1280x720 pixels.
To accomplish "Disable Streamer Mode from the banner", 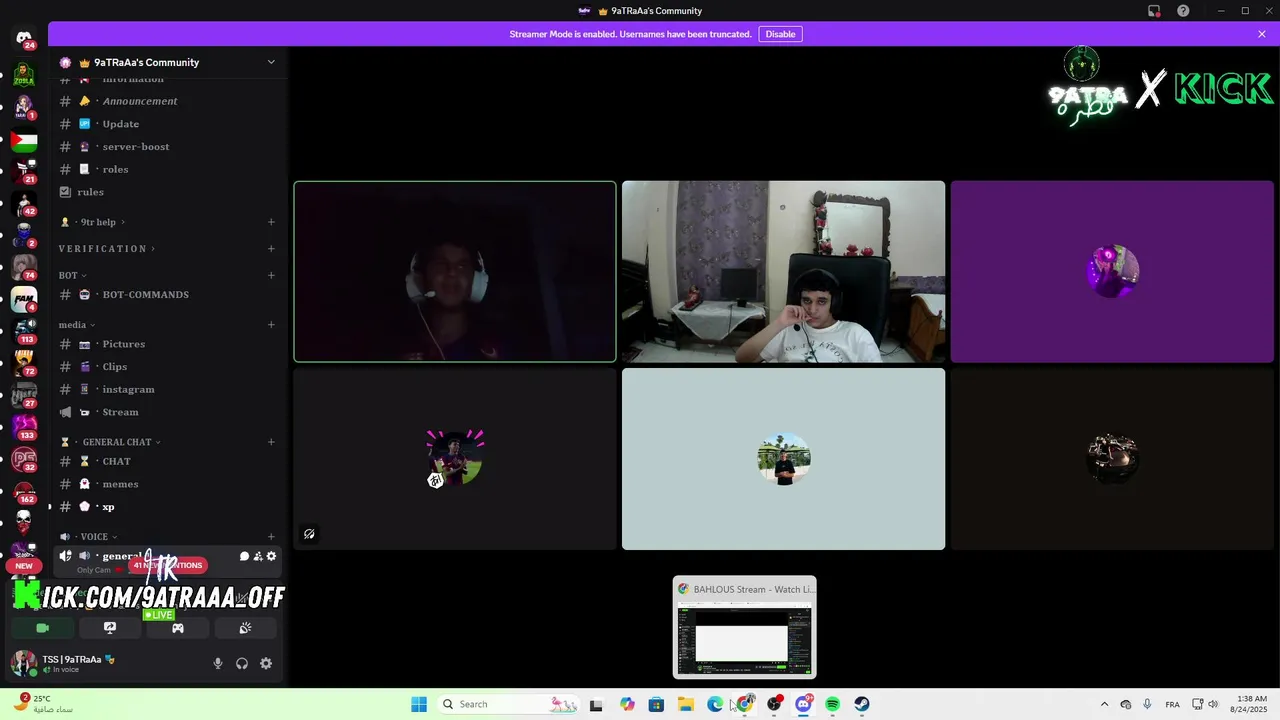I will [780, 34].
